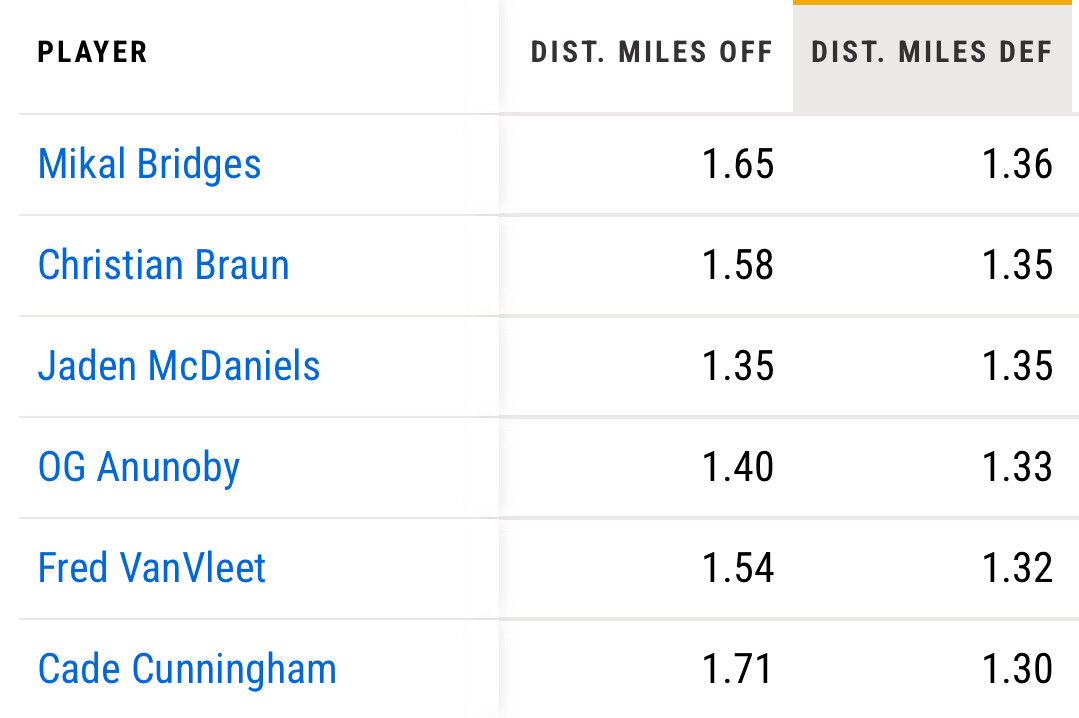This screenshot has width=1079, height=718.
Task: Open Christian Braun player page
Action: (163, 265)
